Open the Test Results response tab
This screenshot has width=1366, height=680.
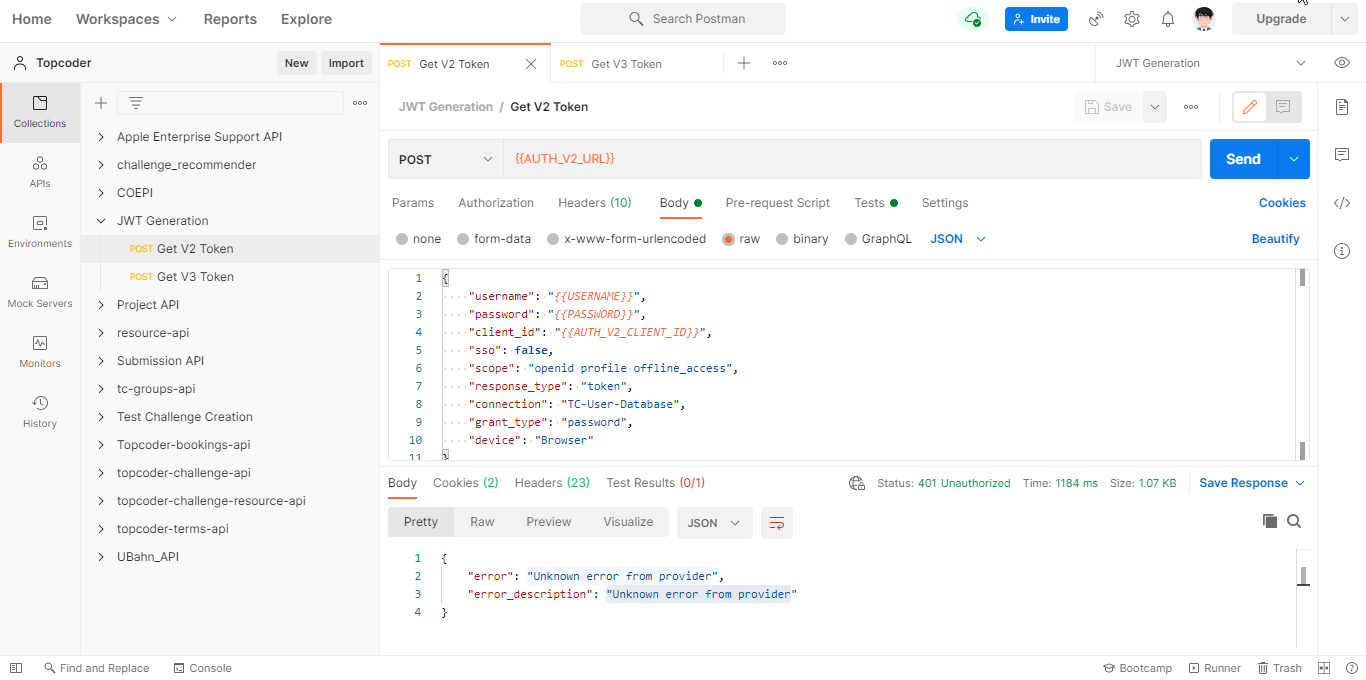coord(655,483)
